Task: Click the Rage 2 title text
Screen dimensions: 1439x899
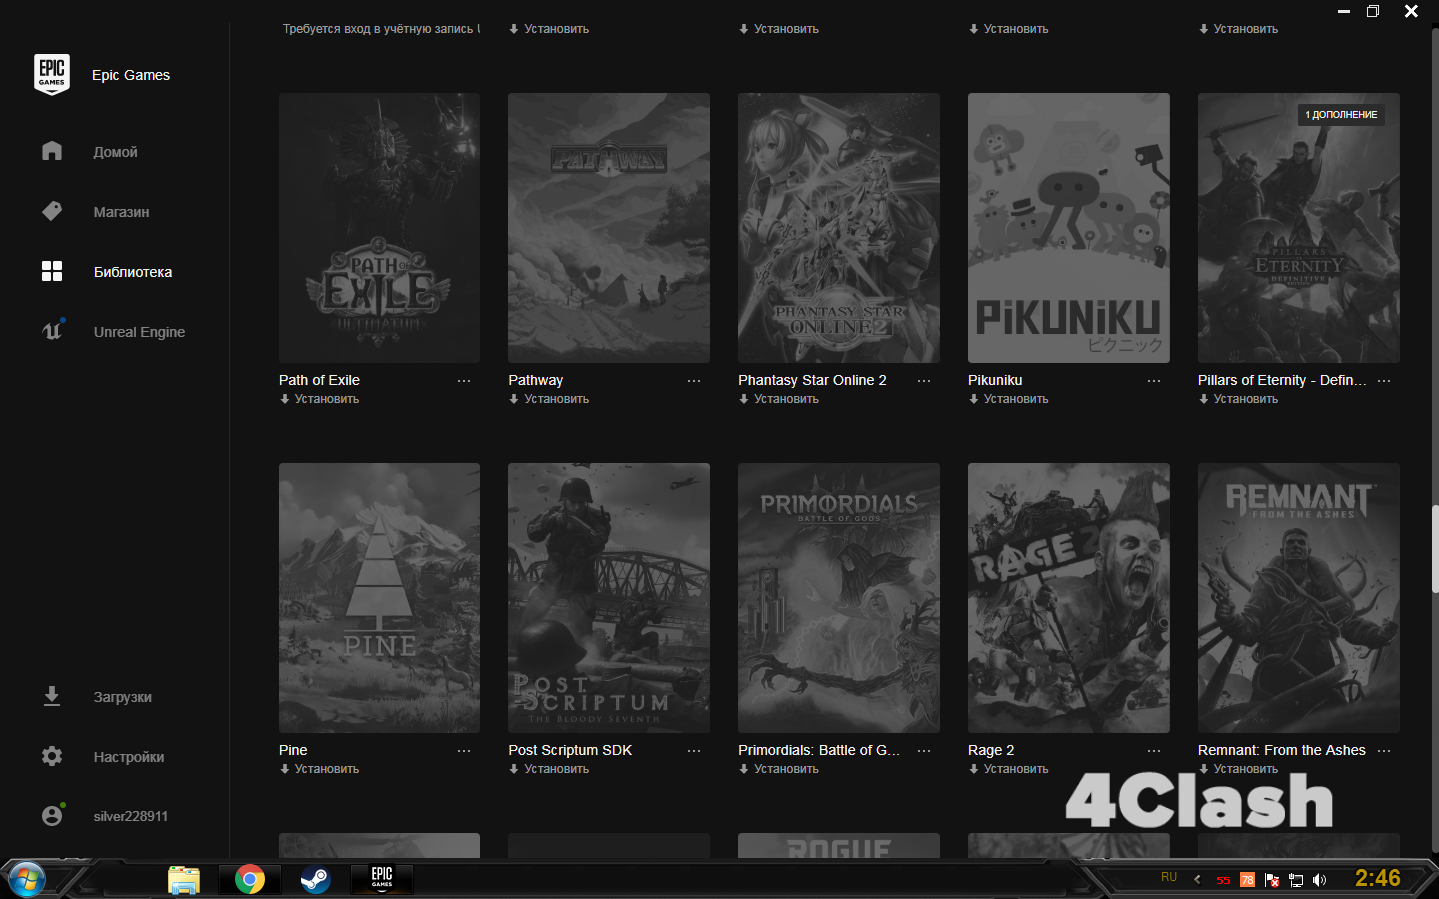Action: (991, 750)
